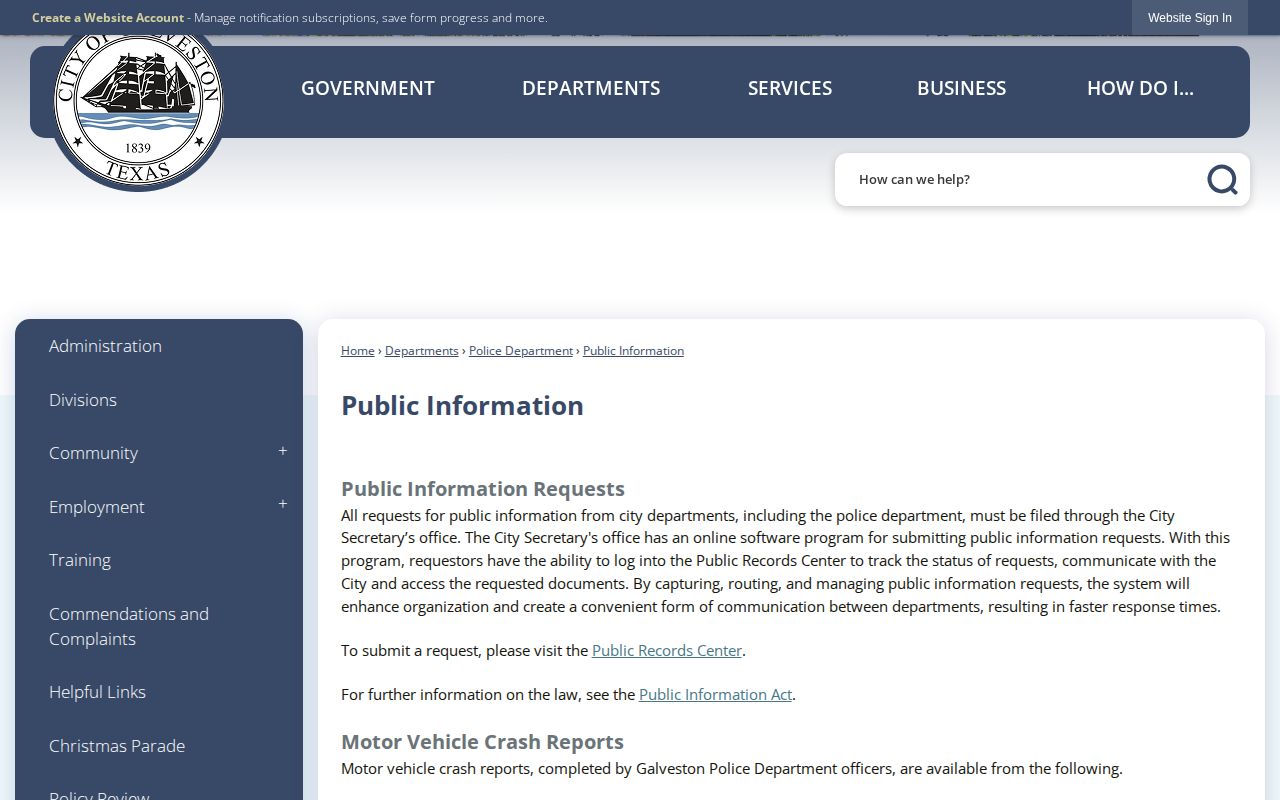Select Community in the sidebar

pos(93,453)
